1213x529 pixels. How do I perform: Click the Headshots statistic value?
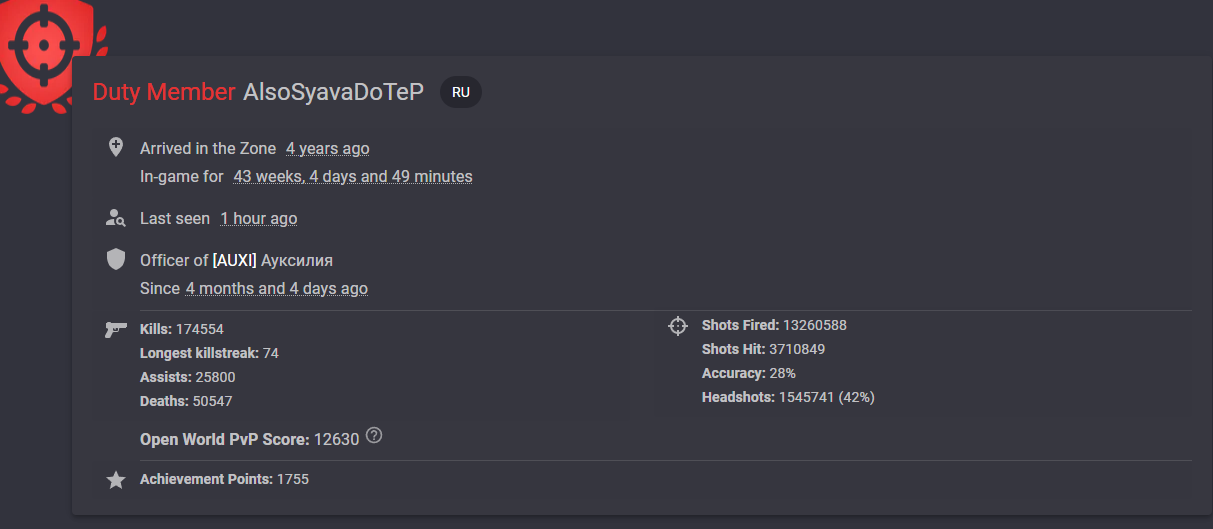[827, 397]
